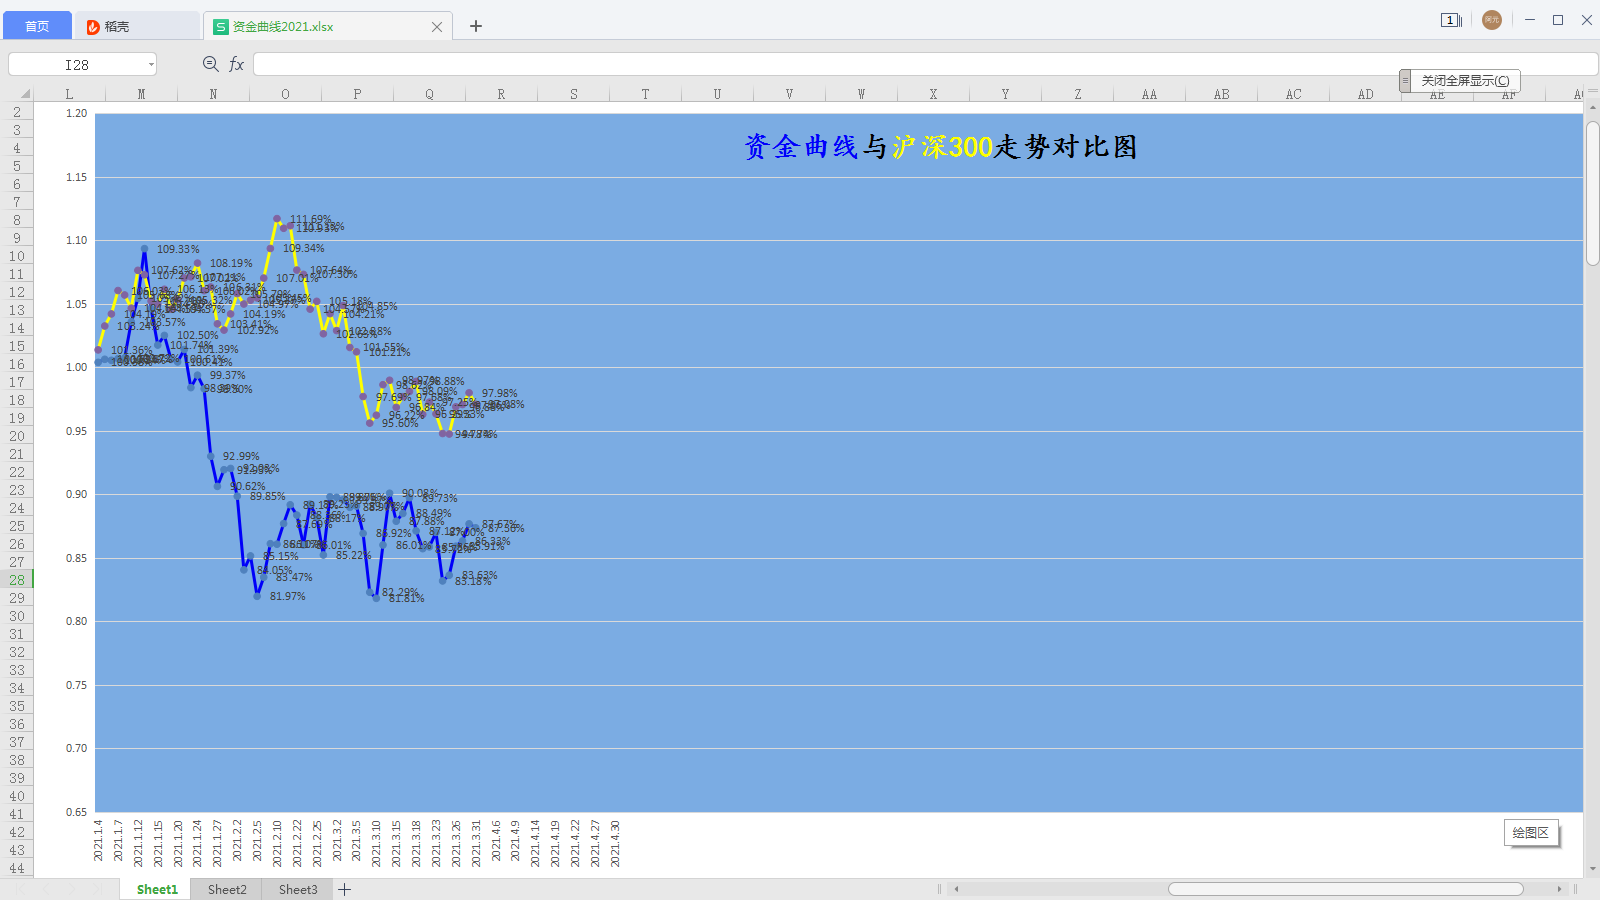Click the fx insert function icon

point(236,63)
